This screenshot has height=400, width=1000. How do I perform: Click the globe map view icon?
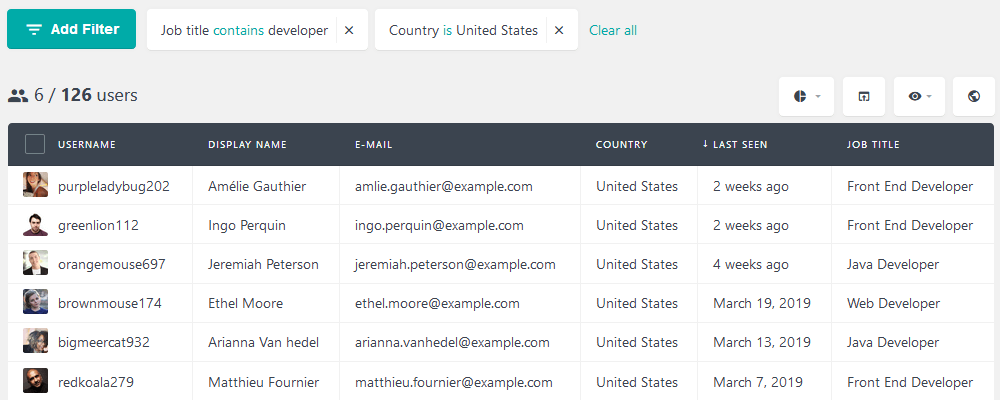point(973,96)
